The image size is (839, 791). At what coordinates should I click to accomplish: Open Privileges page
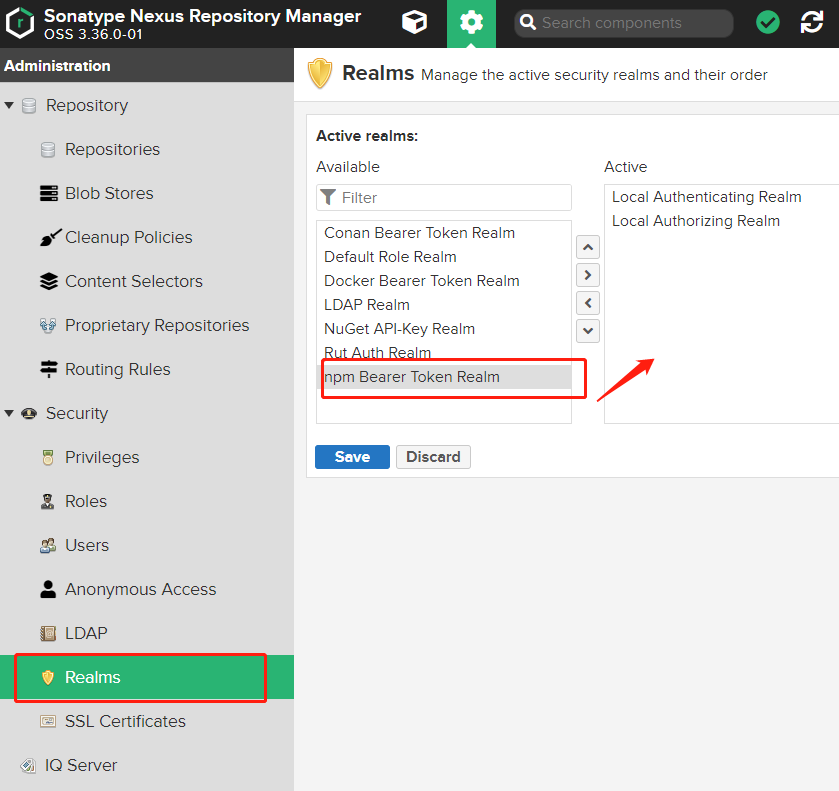(x=102, y=458)
